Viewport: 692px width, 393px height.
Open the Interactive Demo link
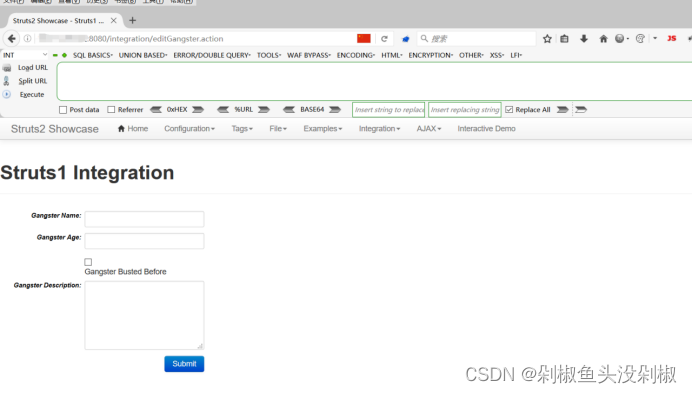click(x=486, y=128)
